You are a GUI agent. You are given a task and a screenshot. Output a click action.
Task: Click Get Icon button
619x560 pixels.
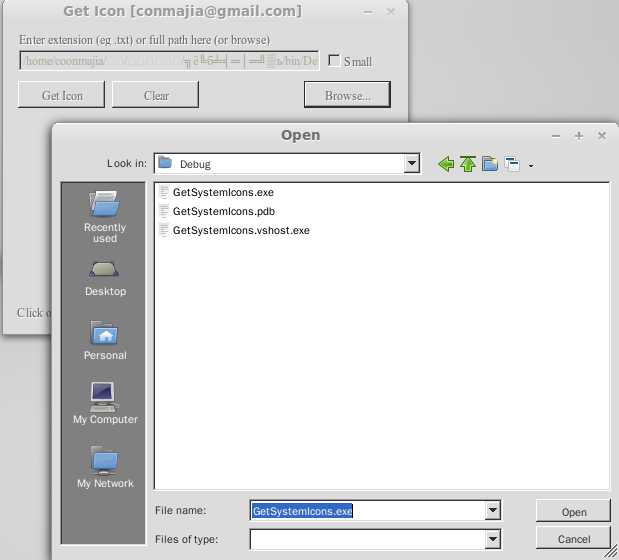click(62, 95)
